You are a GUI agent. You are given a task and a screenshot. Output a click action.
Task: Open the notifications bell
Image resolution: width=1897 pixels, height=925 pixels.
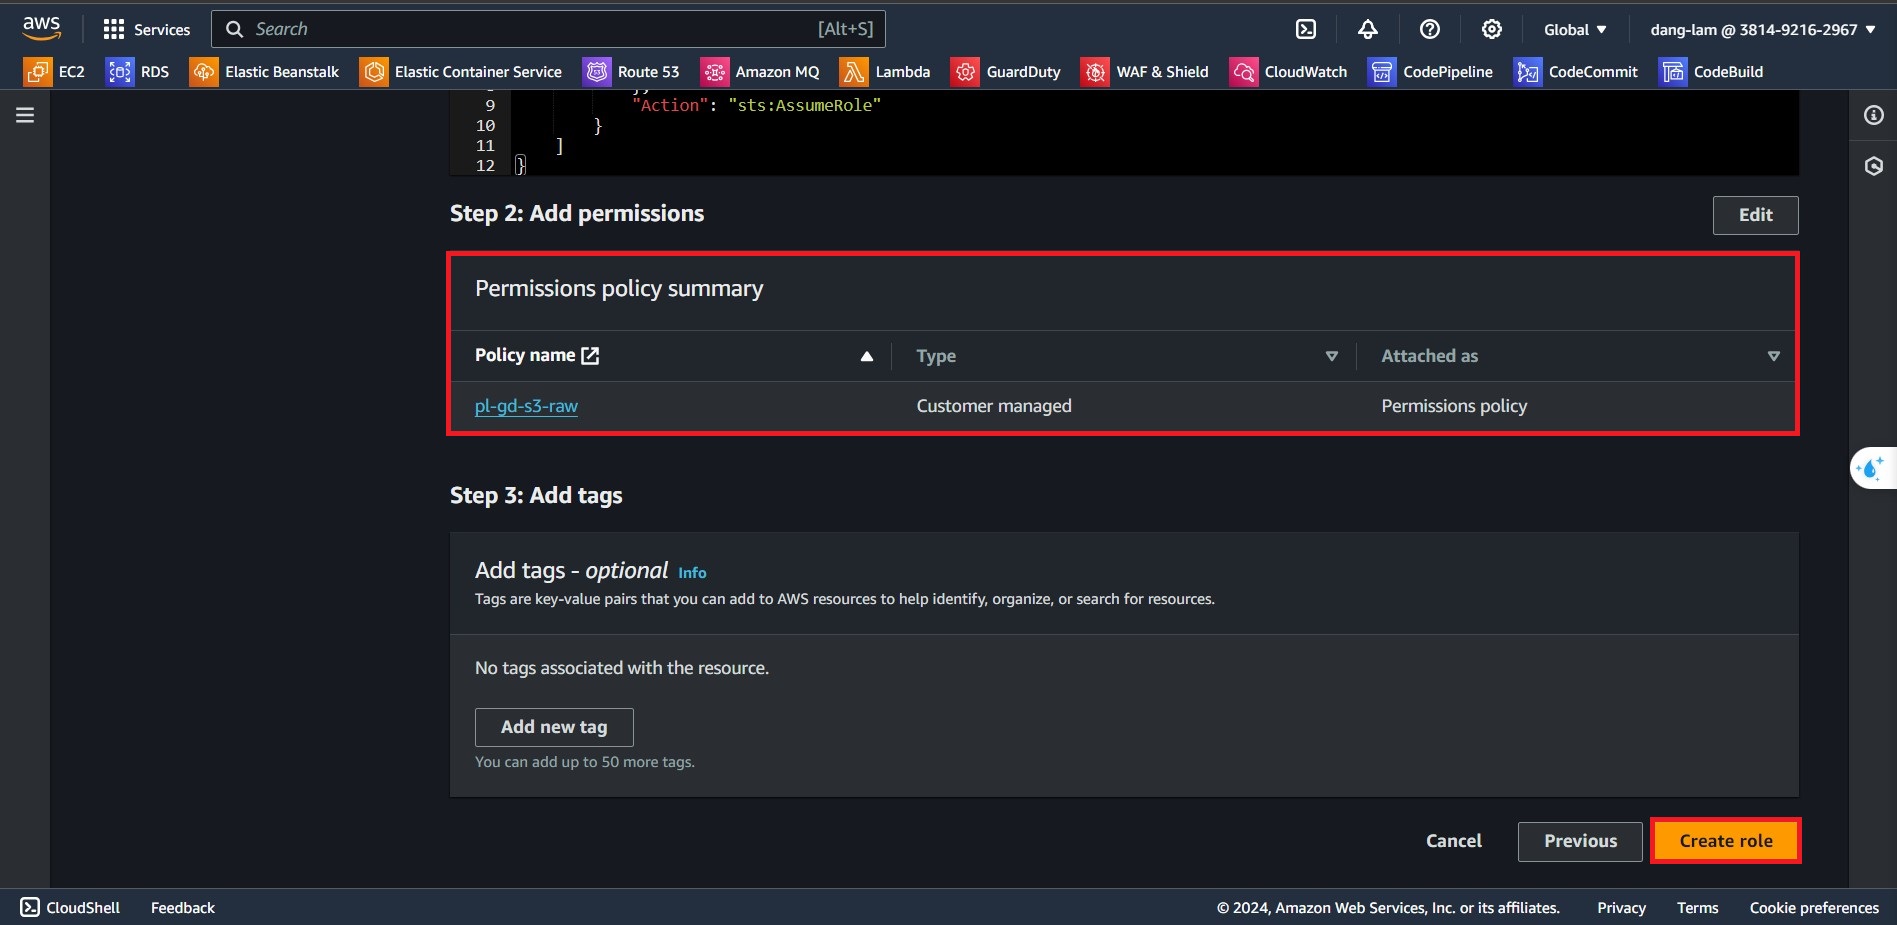1367,30
